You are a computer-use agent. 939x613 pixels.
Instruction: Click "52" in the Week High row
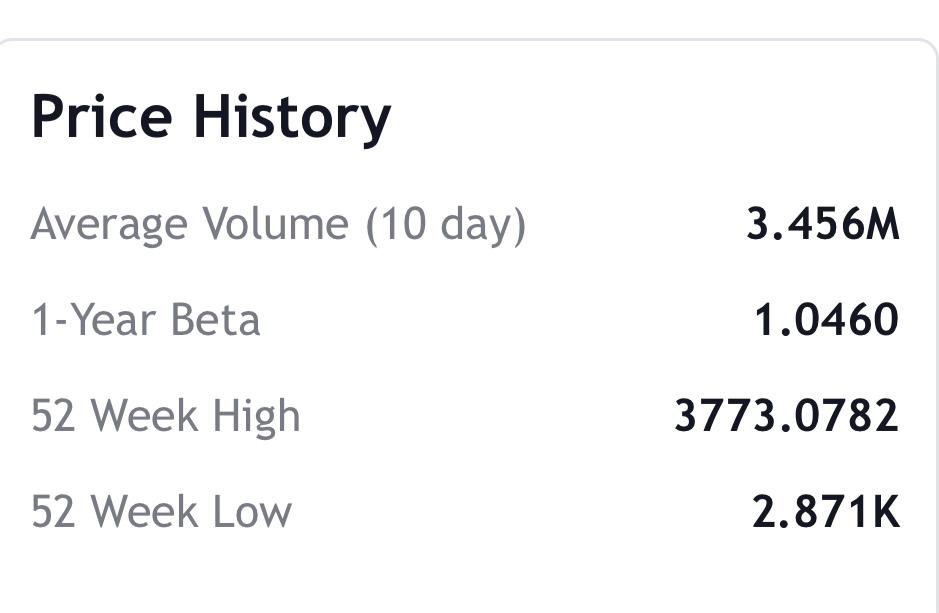(x=52, y=416)
